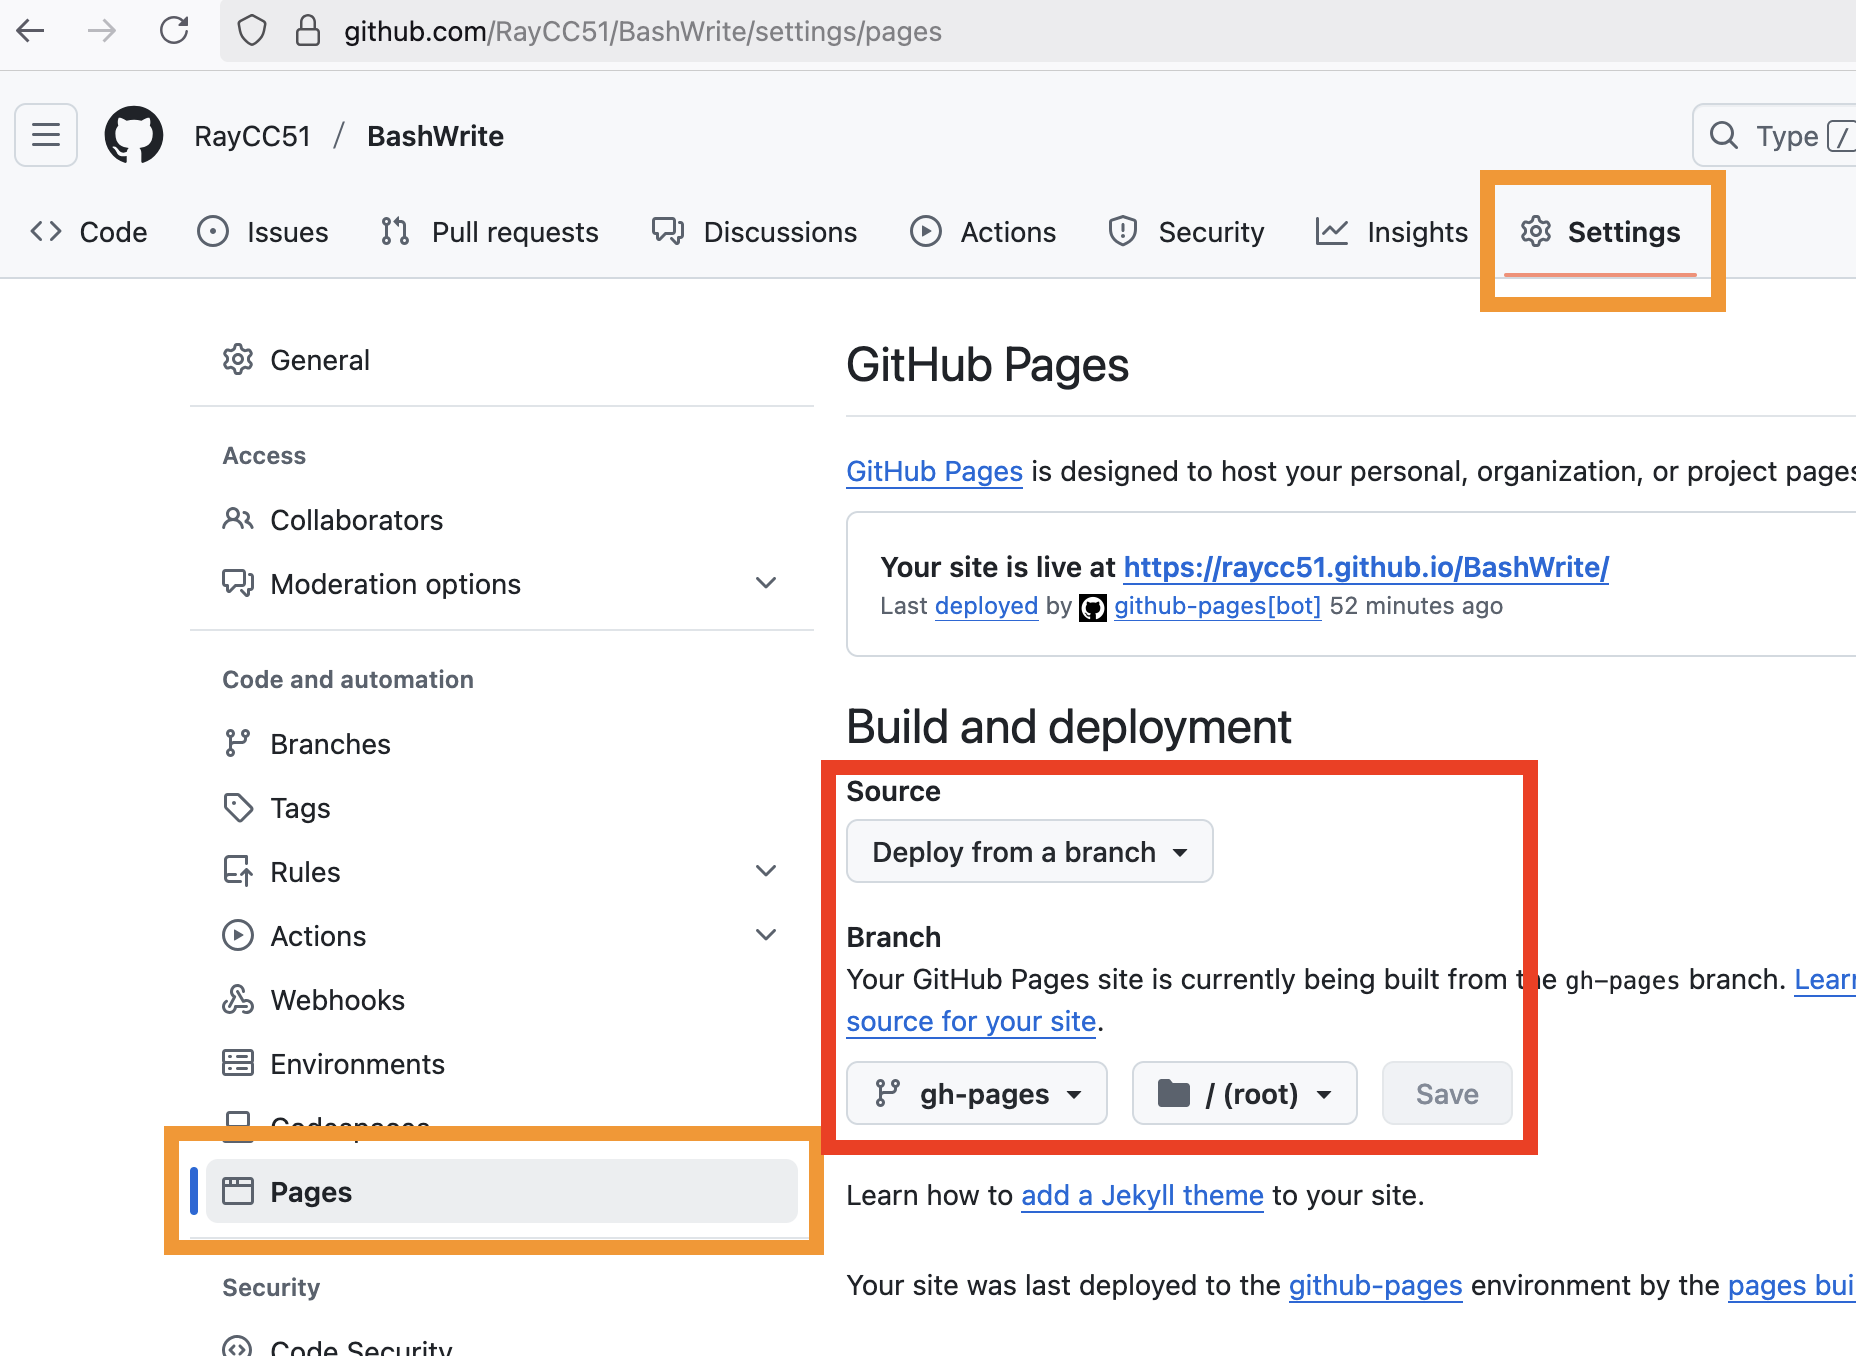Open the gh-pages branch dropdown
Image resolution: width=1856 pixels, height=1356 pixels.
click(977, 1094)
